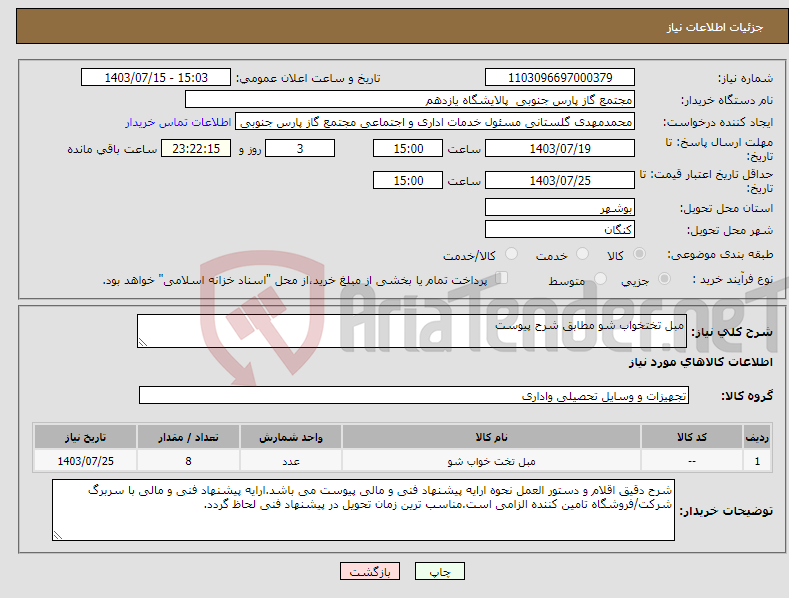Screen dimensions: 789x598
Task: Click the تاریخ نیاز column header
Action: click(x=86, y=437)
